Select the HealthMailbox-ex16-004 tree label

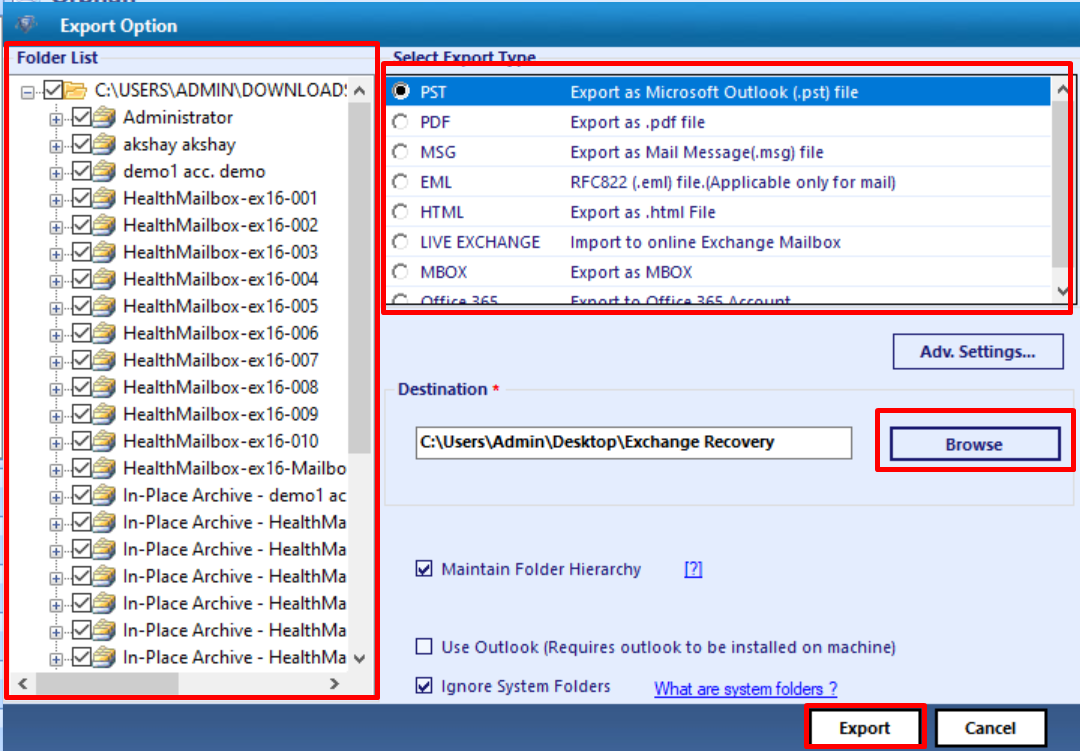pyautogui.click(x=220, y=279)
